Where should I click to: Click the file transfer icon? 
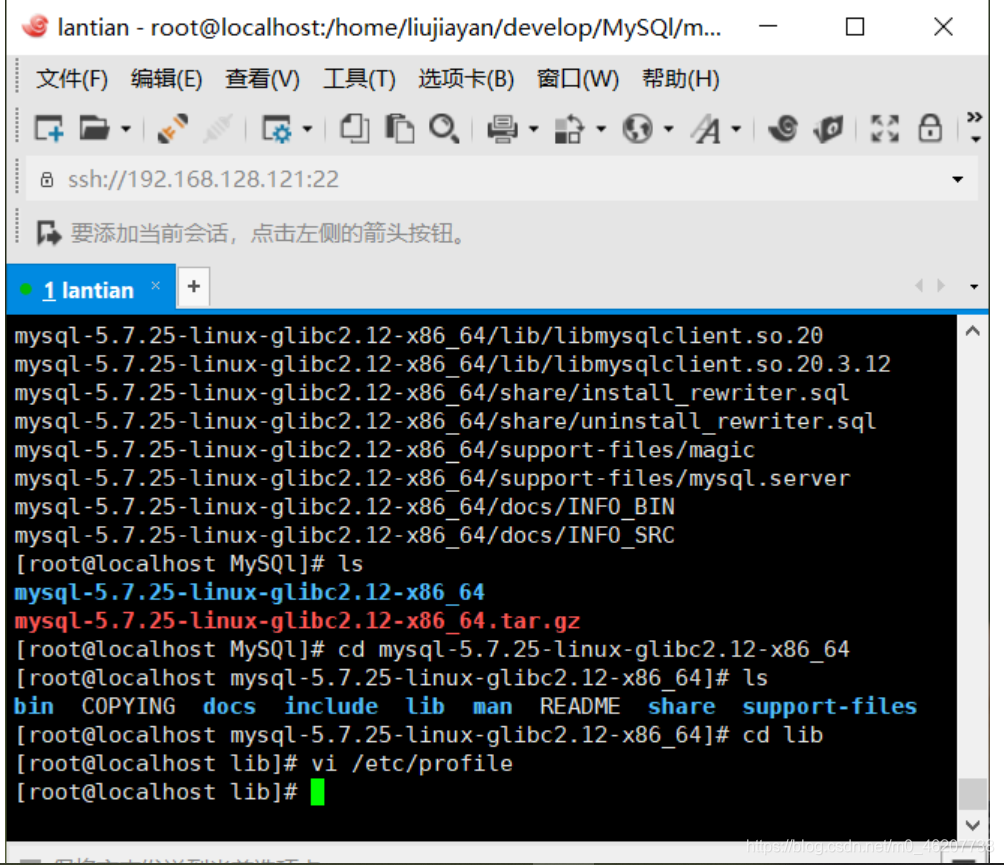[x=569, y=129]
